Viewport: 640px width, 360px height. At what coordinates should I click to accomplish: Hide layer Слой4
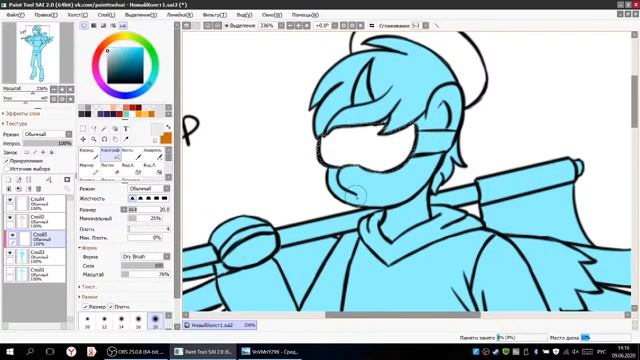tap(10, 200)
